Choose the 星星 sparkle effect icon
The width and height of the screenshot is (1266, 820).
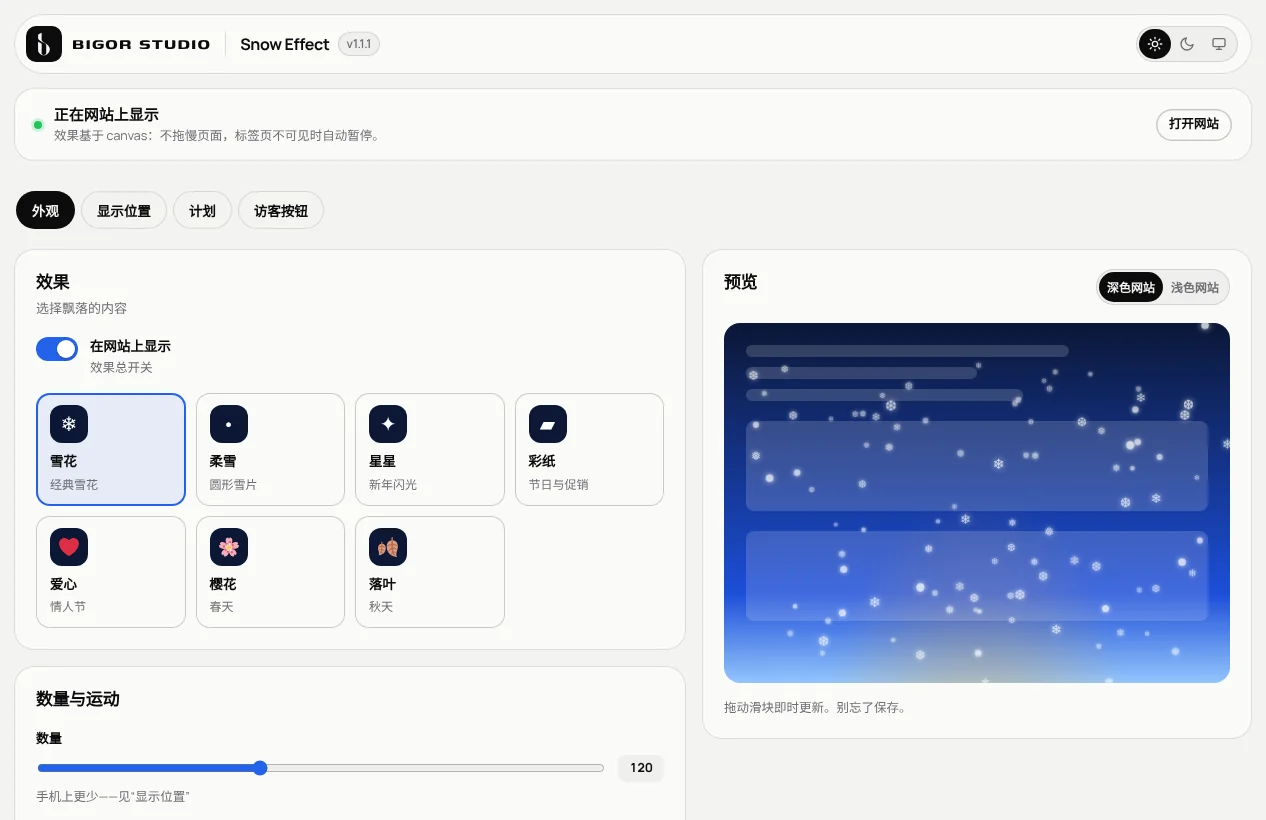coord(388,424)
